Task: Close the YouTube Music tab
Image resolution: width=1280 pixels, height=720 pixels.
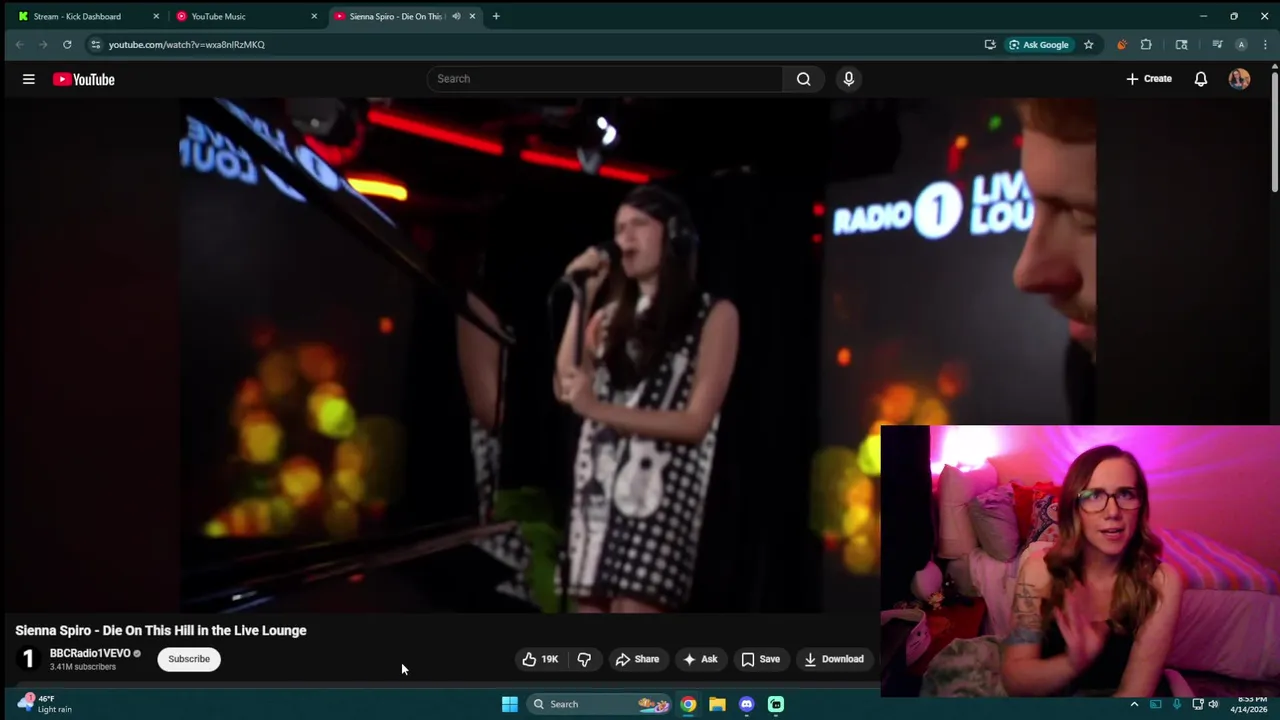Action: click(x=314, y=16)
